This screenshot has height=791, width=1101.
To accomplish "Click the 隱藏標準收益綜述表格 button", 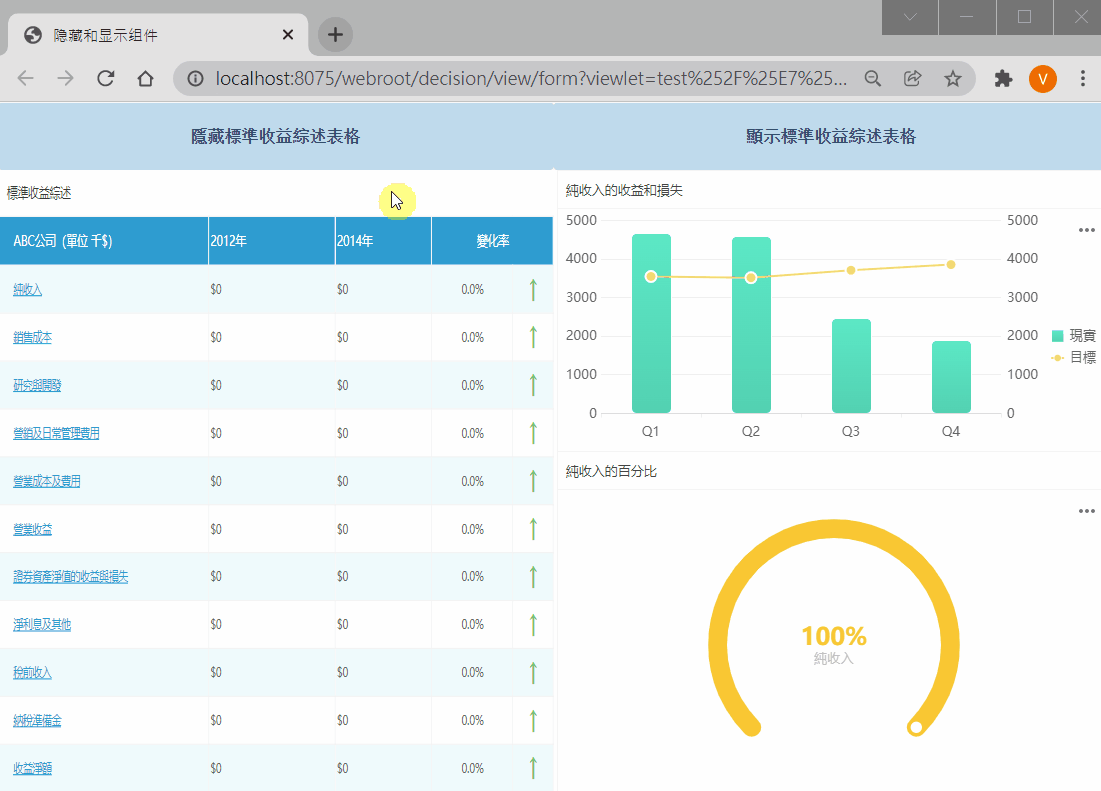I will pyautogui.click(x=276, y=136).
